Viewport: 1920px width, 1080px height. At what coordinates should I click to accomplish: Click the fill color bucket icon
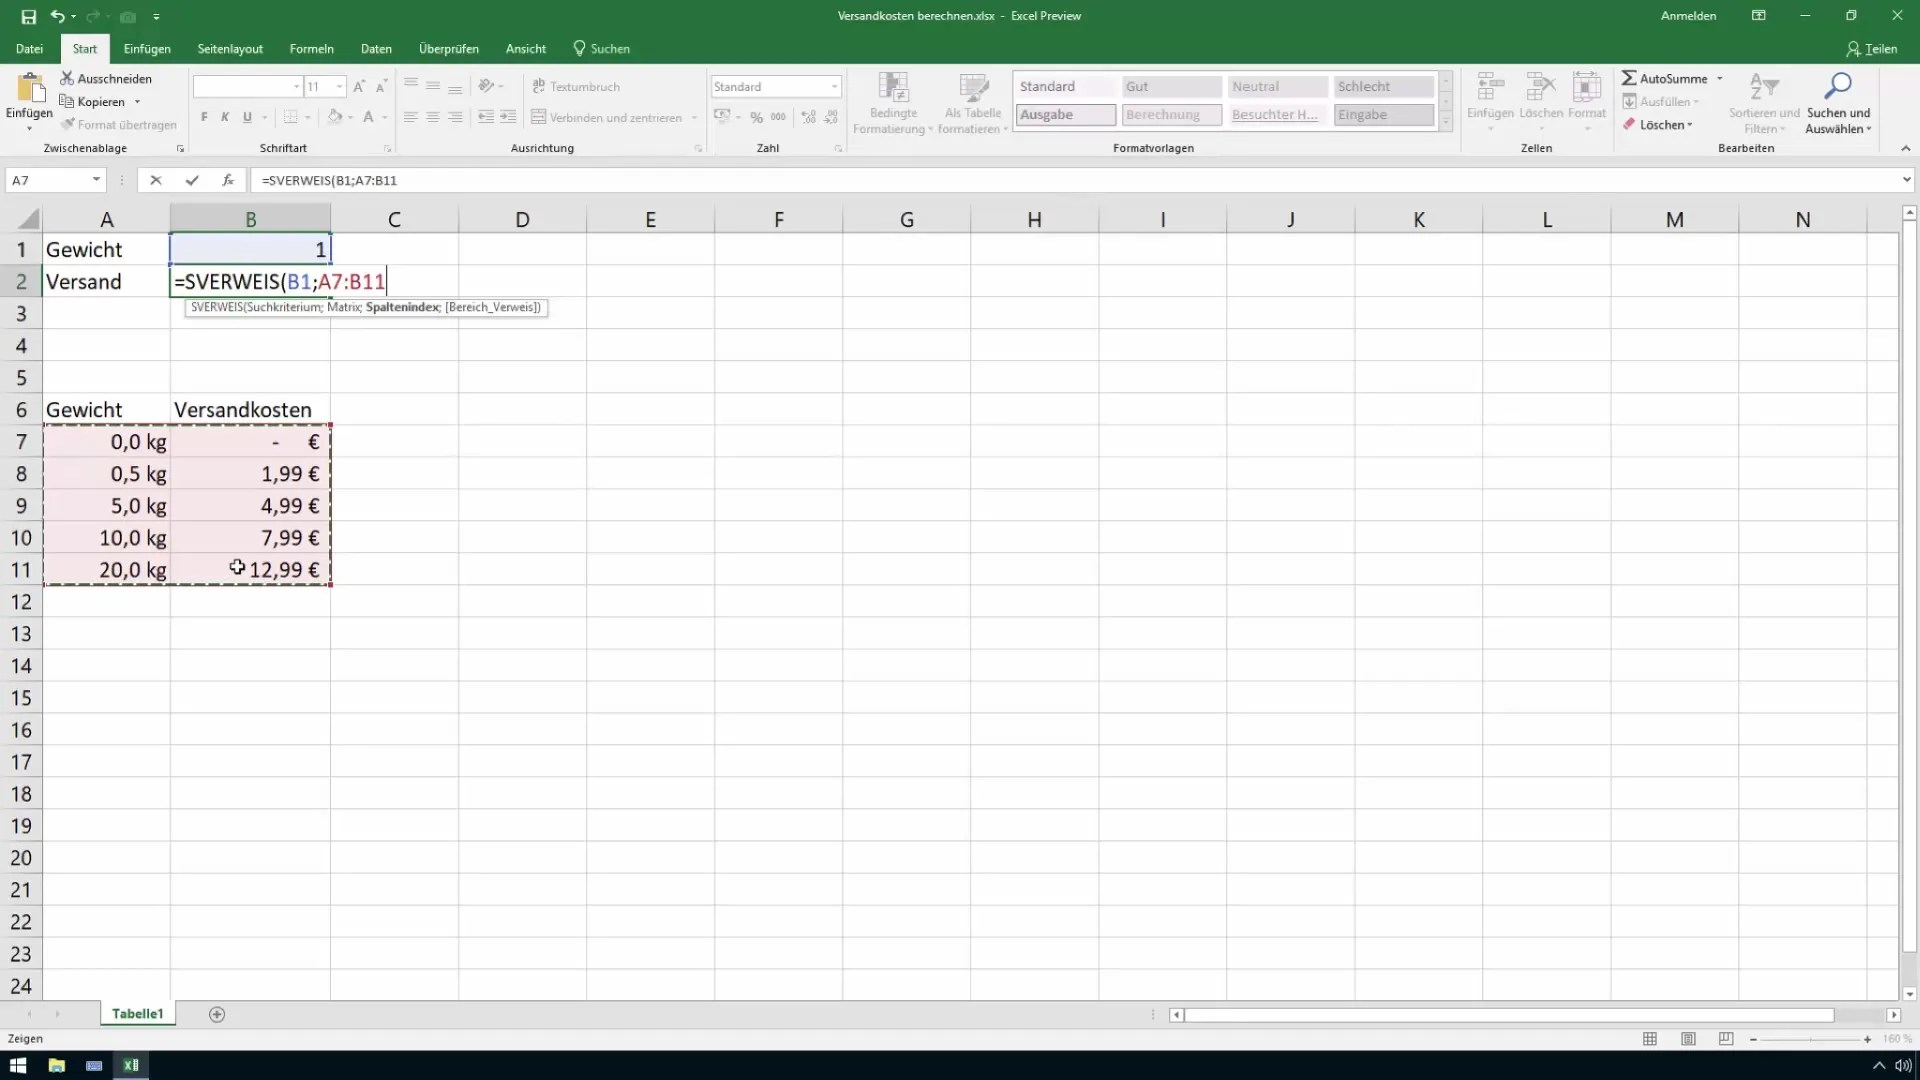pyautogui.click(x=335, y=117)
